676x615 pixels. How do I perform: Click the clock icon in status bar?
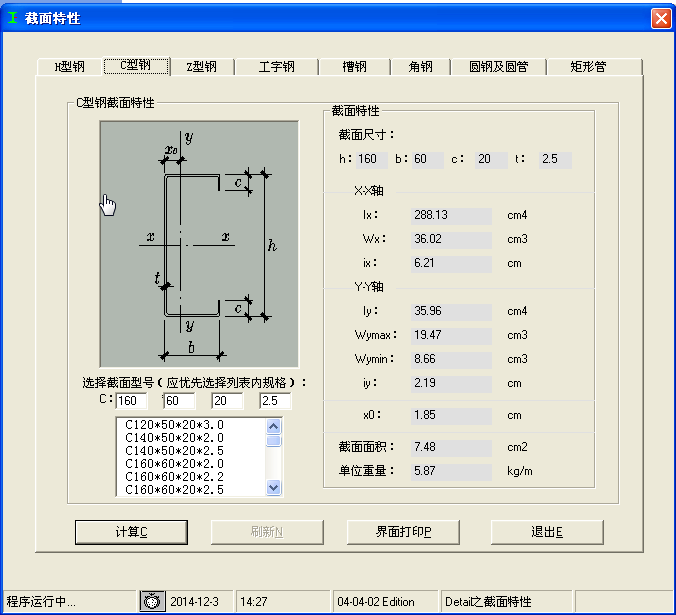pyautogui.click(x=152, y=601)
